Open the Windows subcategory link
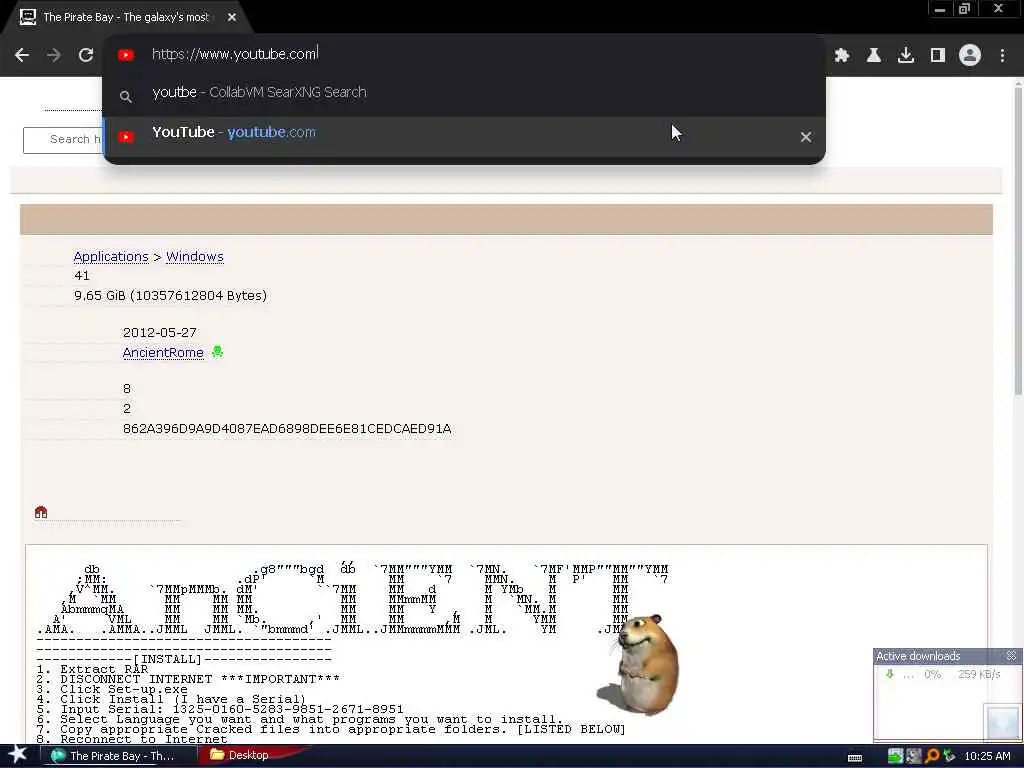Image resolution: width=1024 pixels, height=768 pixels. 195,257
